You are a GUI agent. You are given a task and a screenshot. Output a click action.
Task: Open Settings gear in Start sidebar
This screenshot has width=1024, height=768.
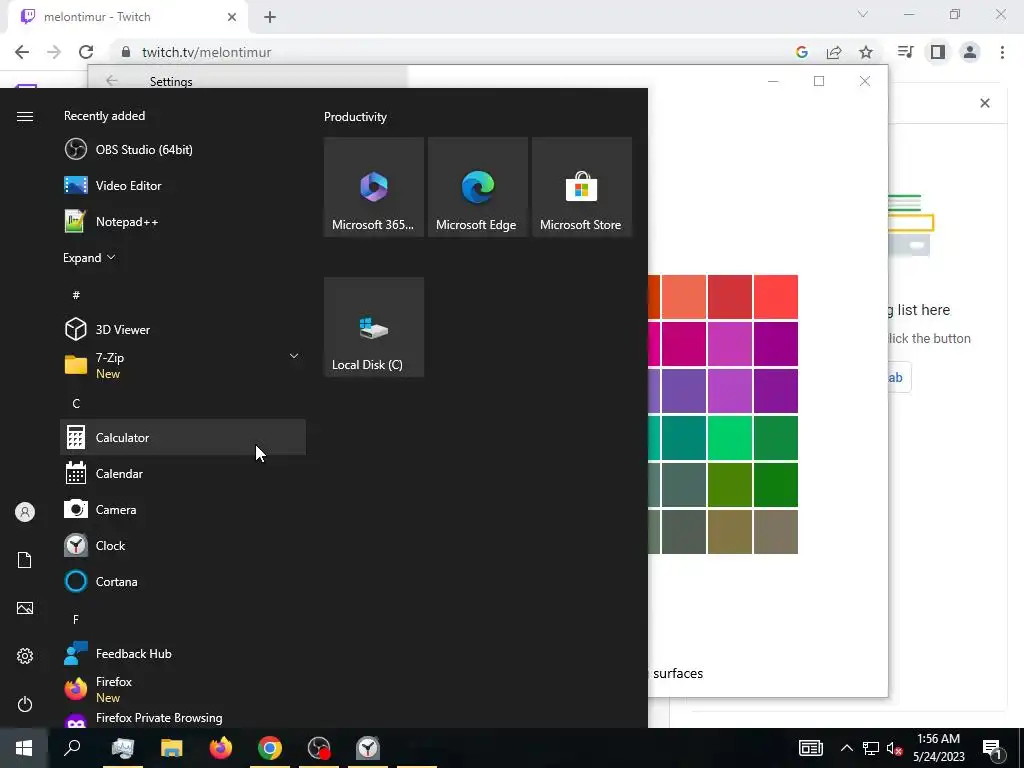[25, 656]
